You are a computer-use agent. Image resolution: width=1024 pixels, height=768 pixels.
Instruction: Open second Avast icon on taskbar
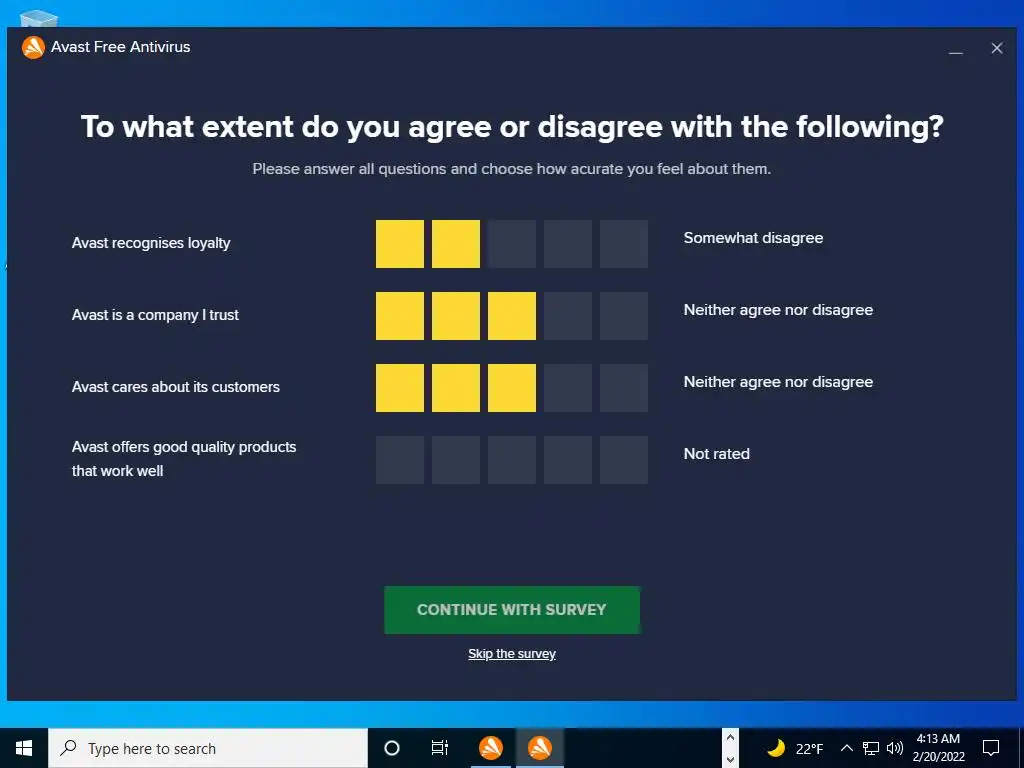point(540,748)
